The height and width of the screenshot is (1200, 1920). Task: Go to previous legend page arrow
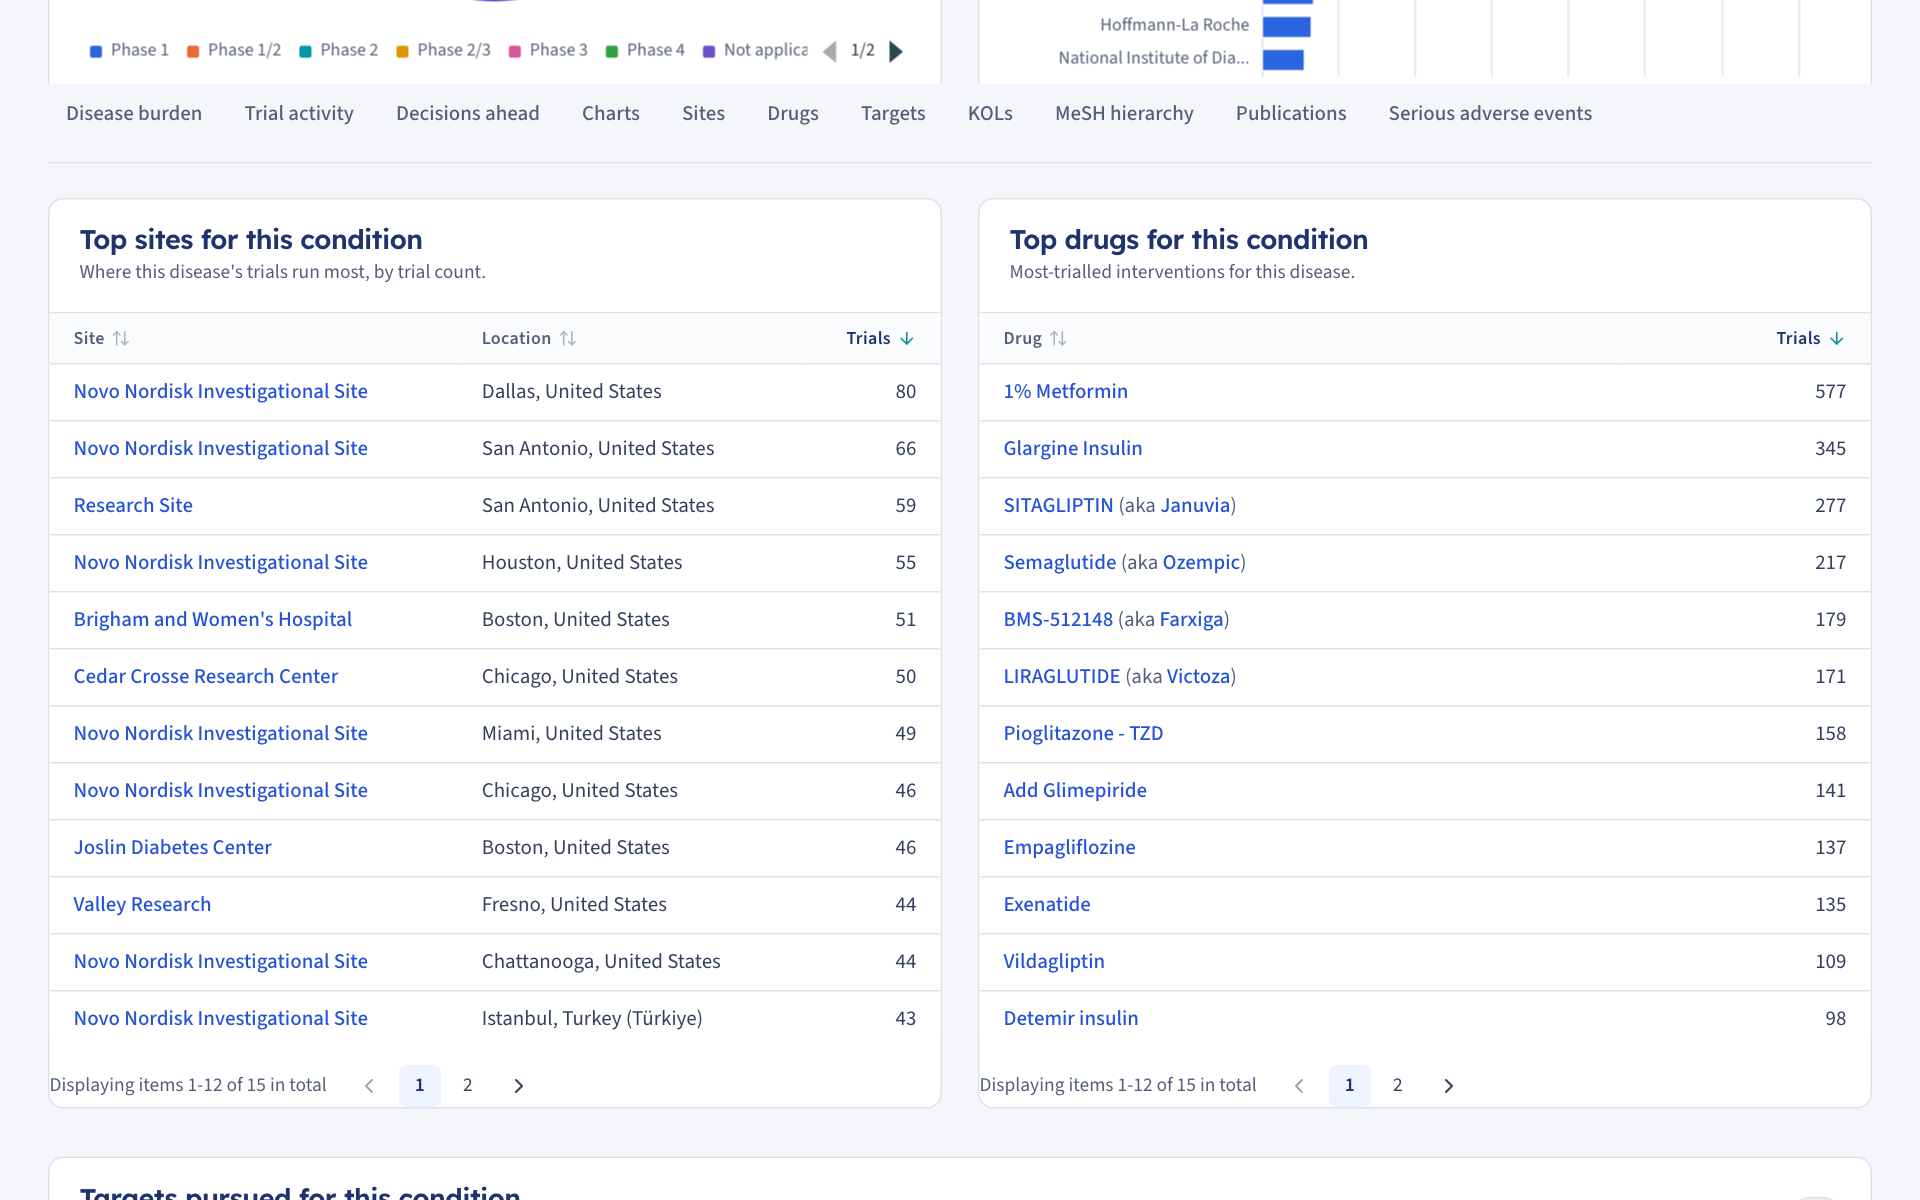pos(829,51)
